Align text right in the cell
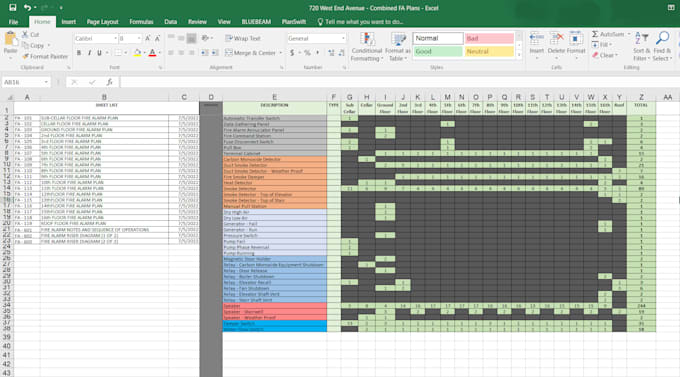The width and height of the screenshot is (680, 377). 191,53
